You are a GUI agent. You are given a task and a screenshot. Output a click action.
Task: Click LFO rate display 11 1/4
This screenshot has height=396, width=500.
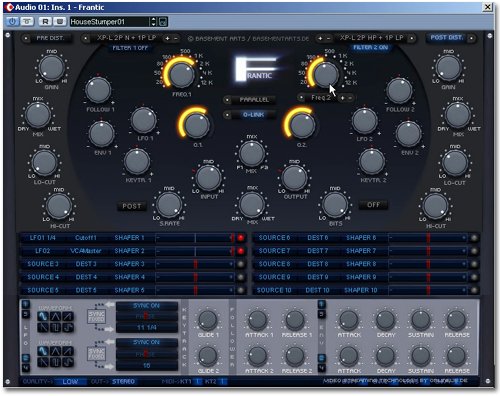click(147, 328)
